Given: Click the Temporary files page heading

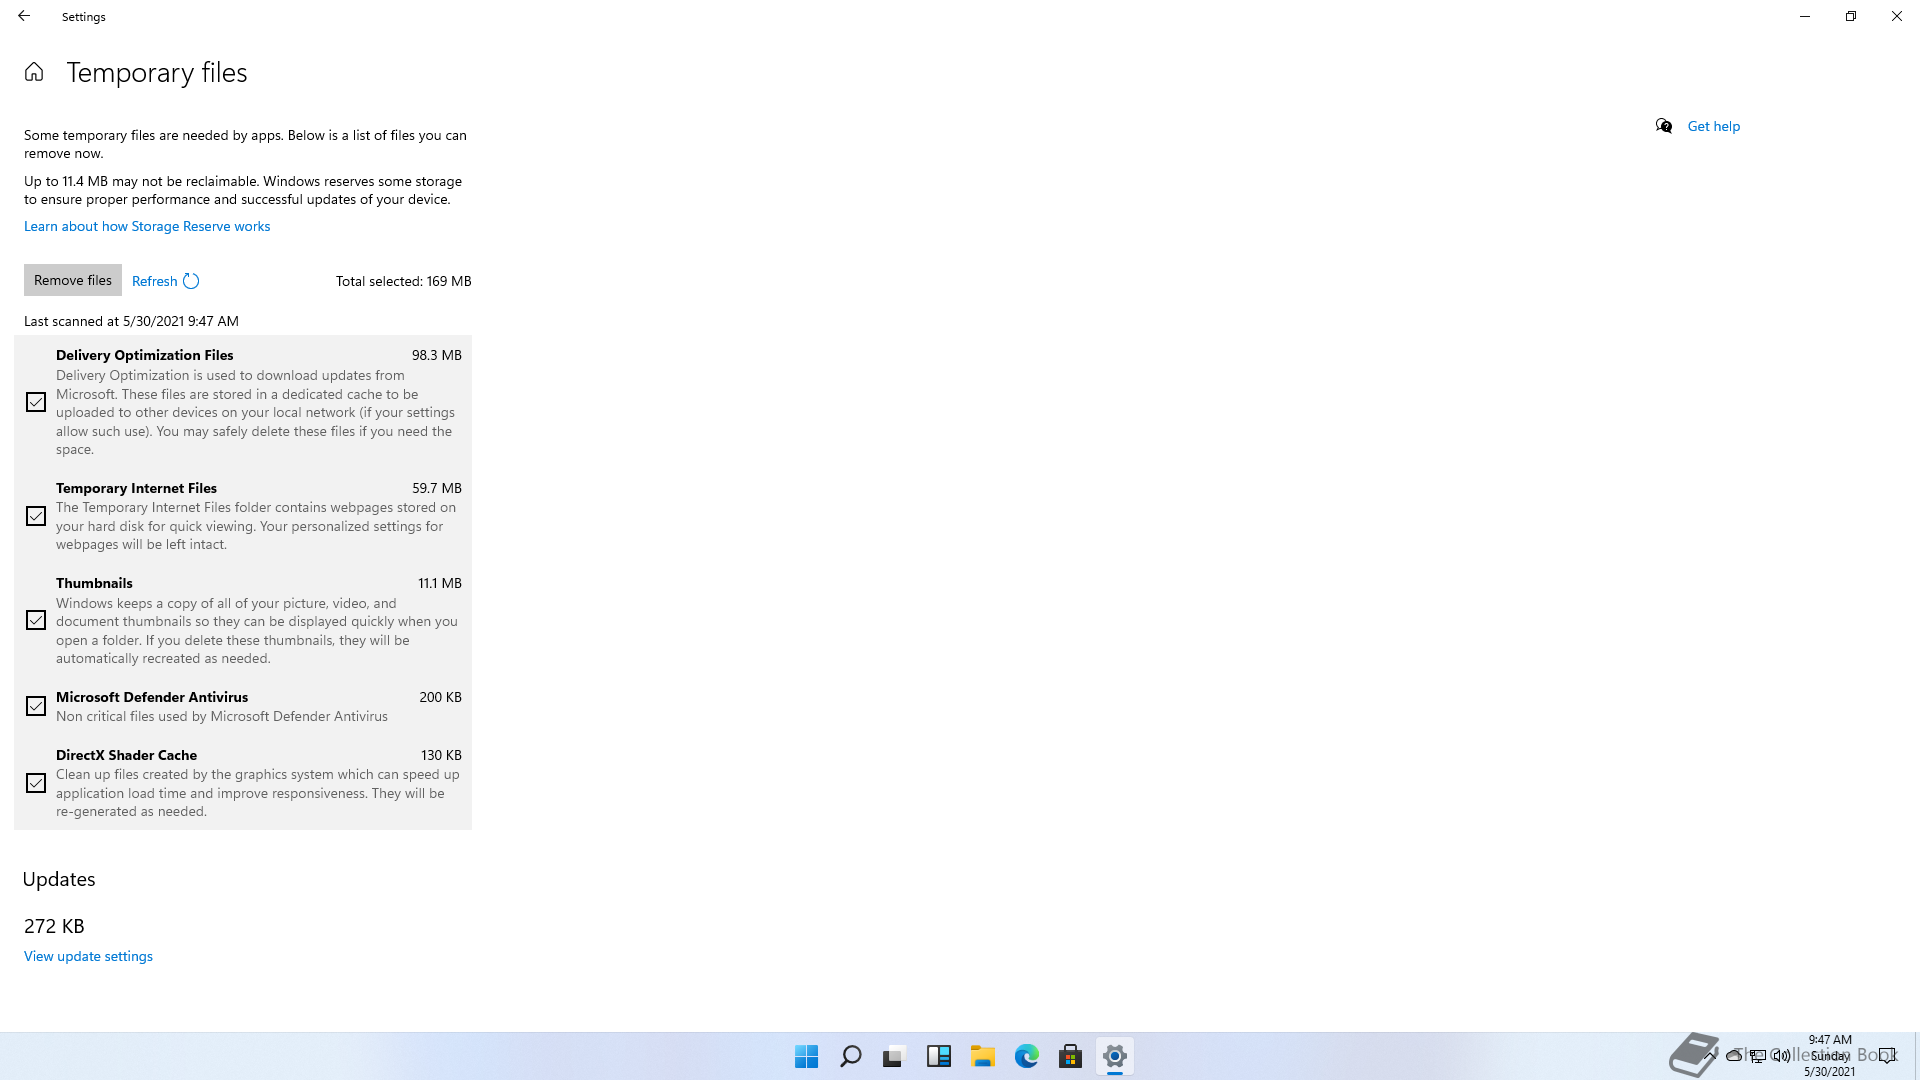Looking at the screenshot, I should click(x=157, y=72).
